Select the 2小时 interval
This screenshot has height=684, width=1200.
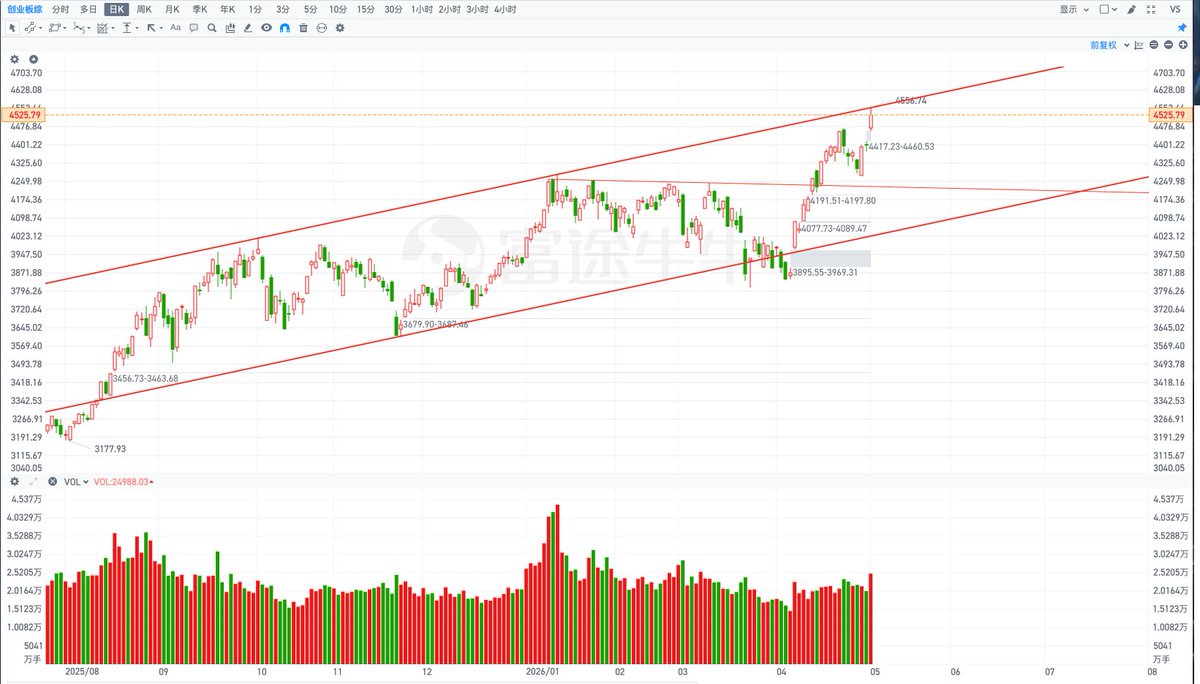point(451,9)
